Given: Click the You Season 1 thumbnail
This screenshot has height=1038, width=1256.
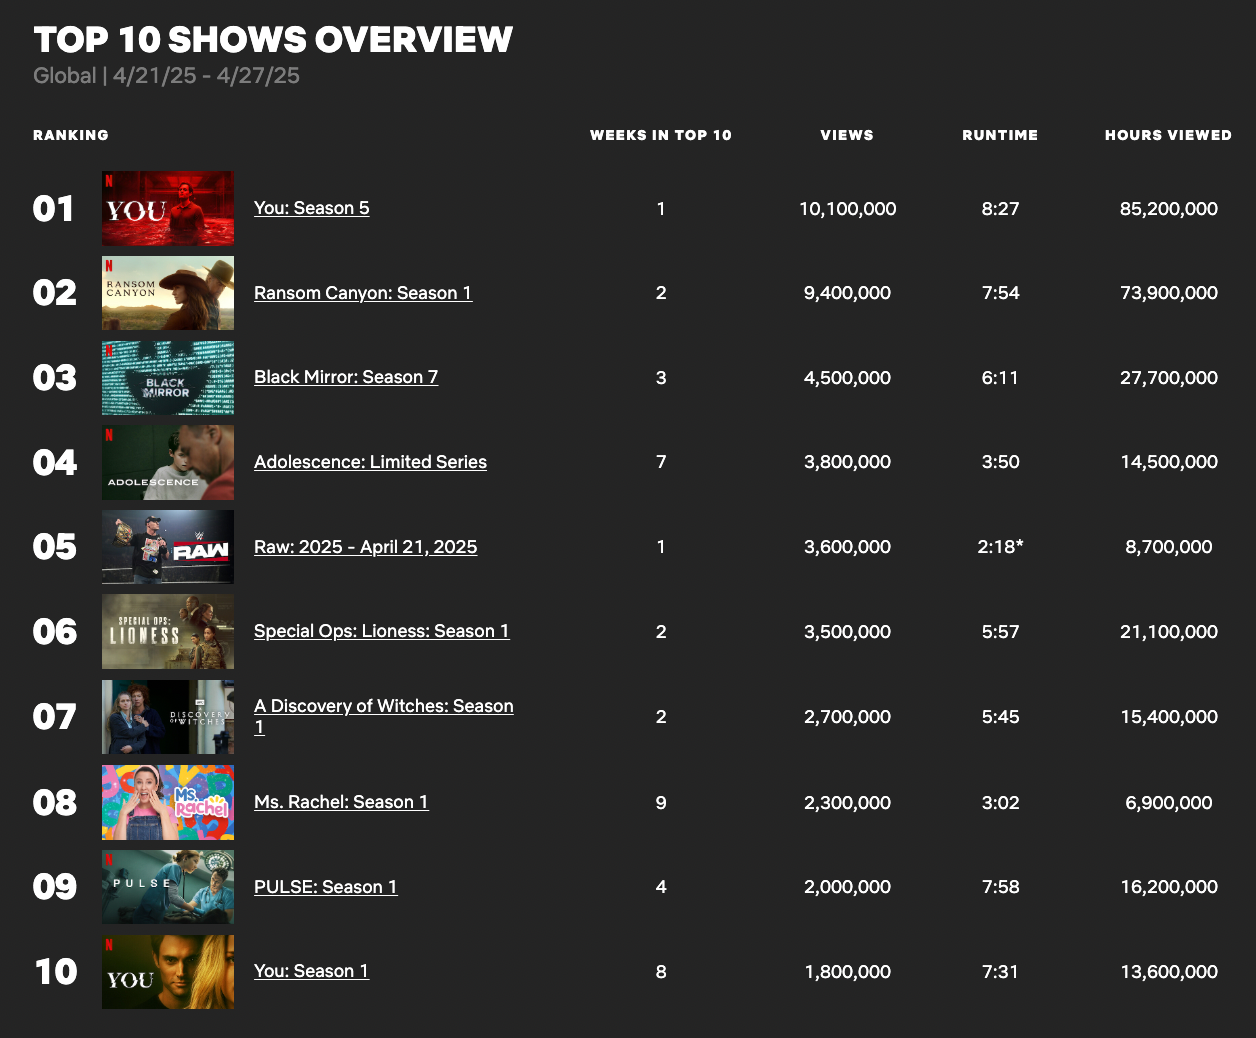Looking at the screenshot, I should [x=168, y=972].
